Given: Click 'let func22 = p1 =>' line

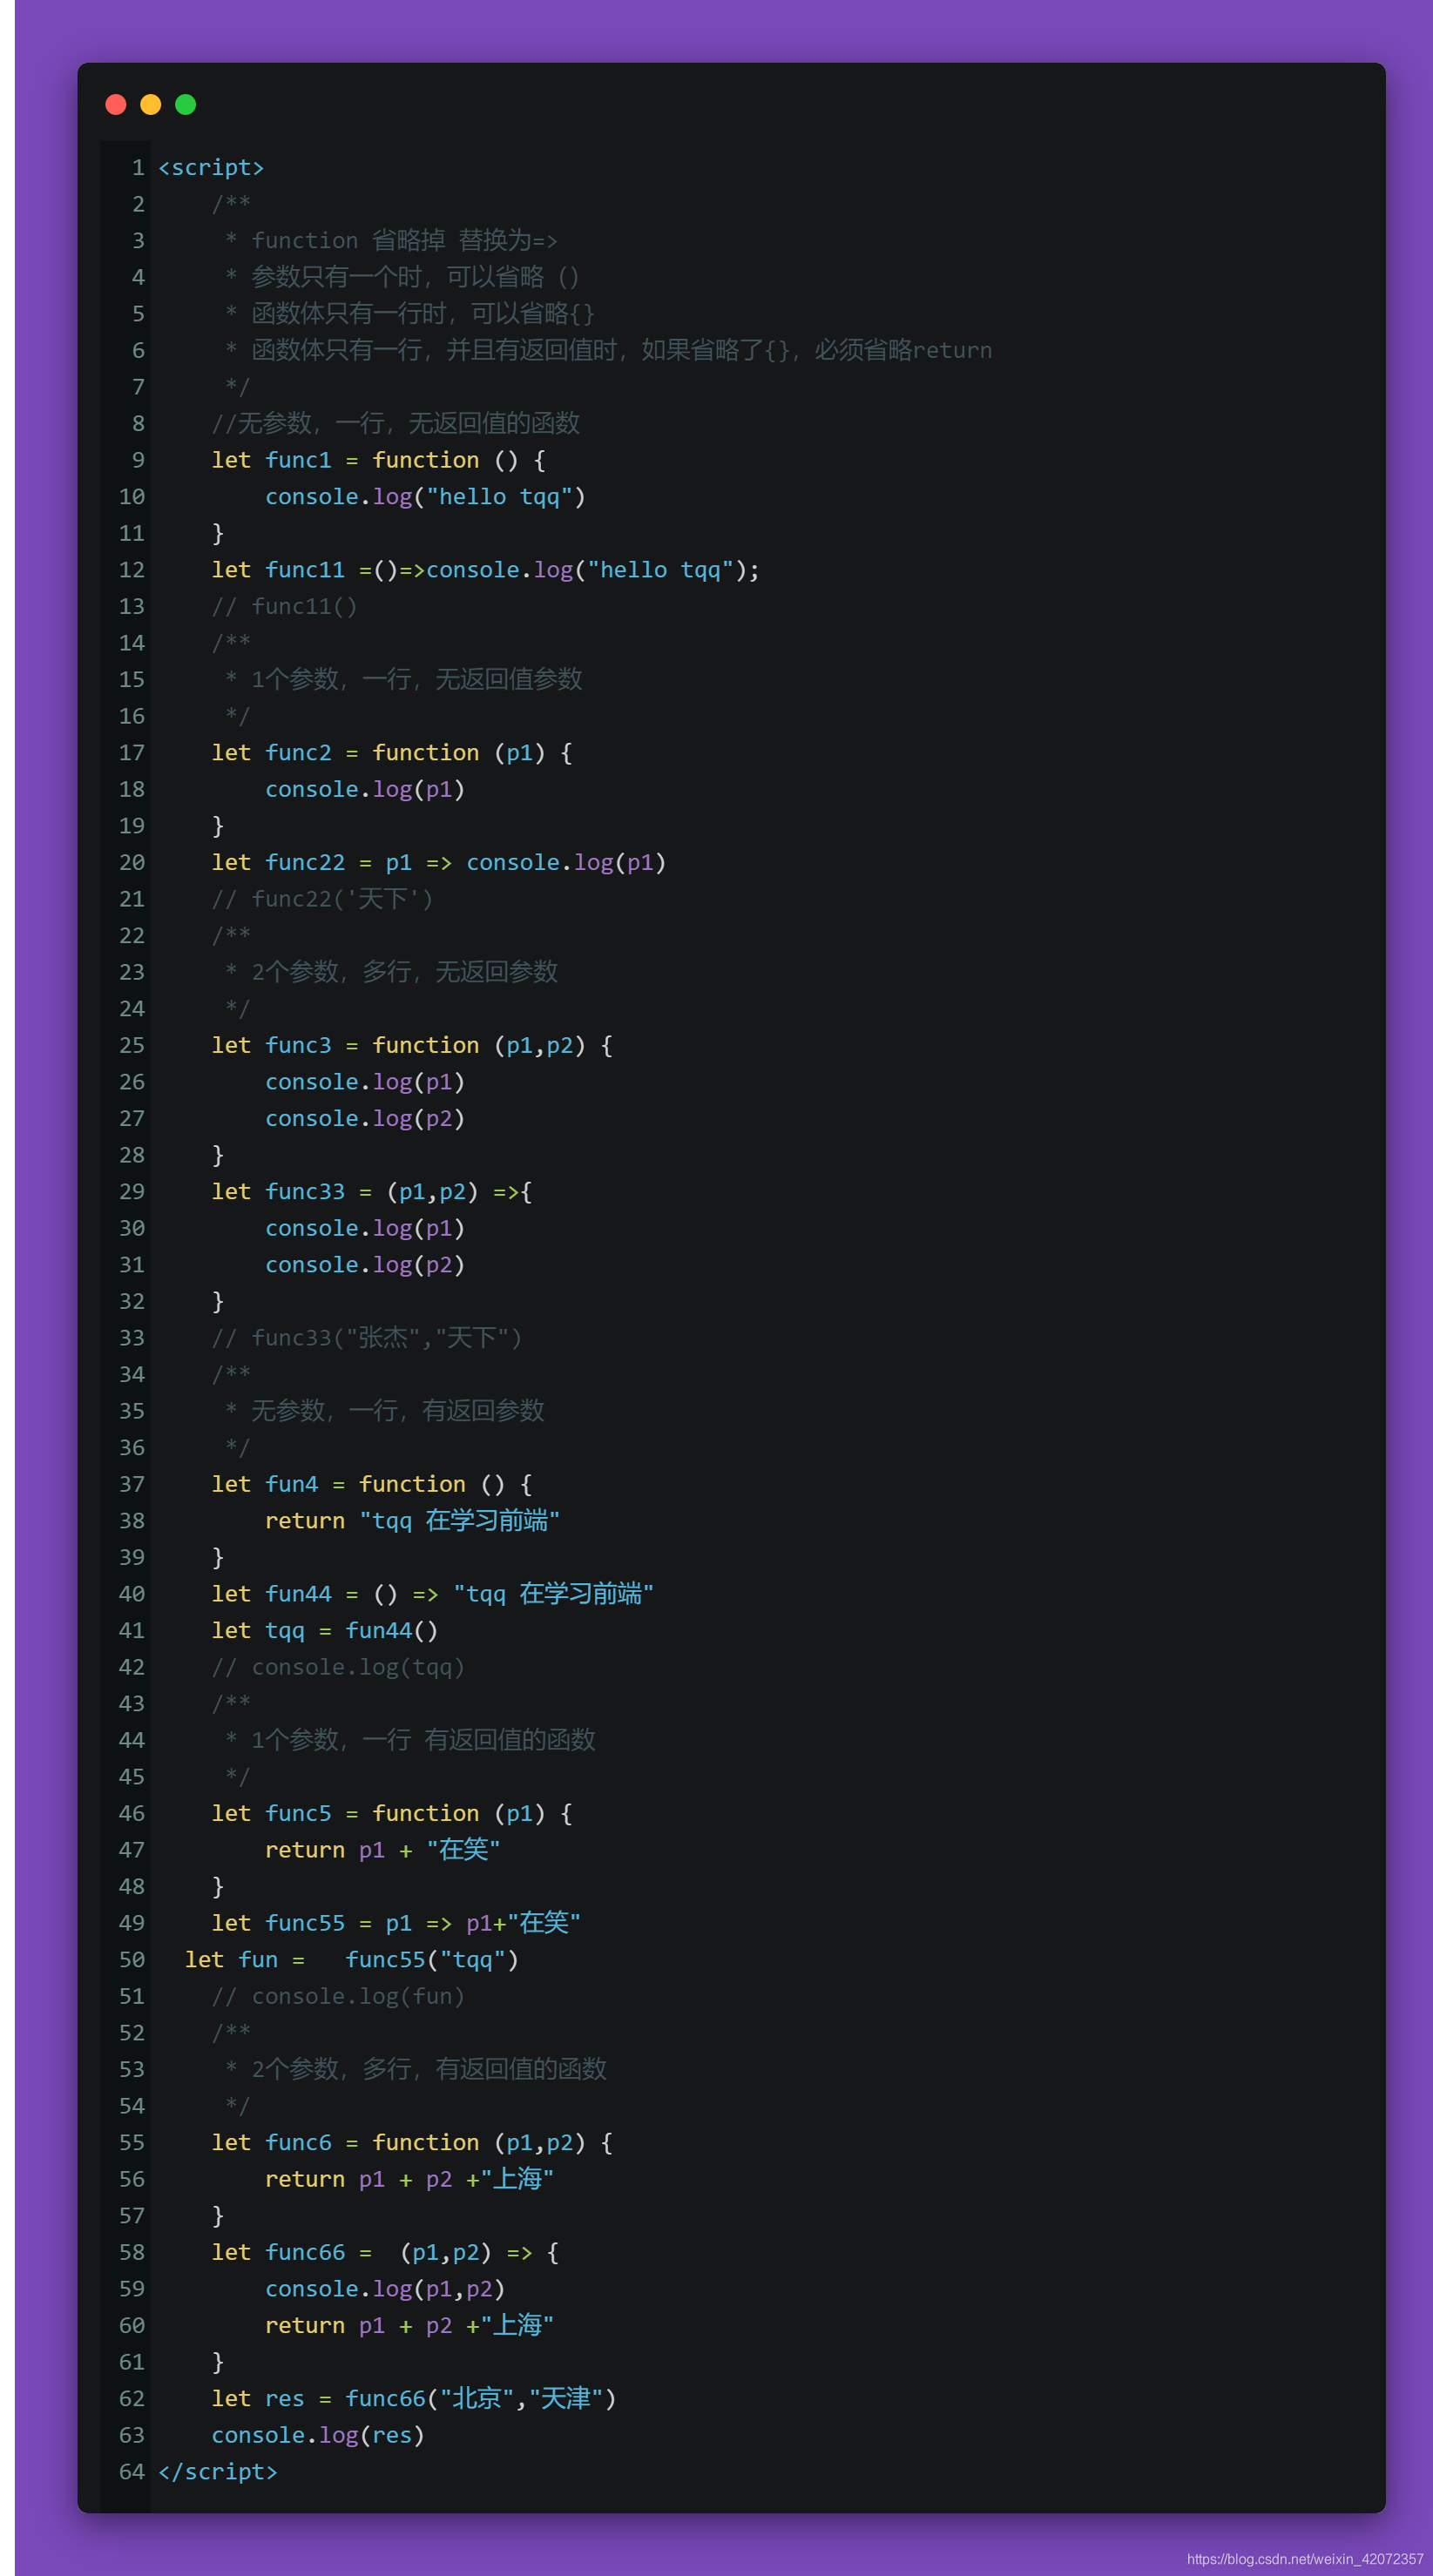Looking at the screenshot, I should coord(439,862).
